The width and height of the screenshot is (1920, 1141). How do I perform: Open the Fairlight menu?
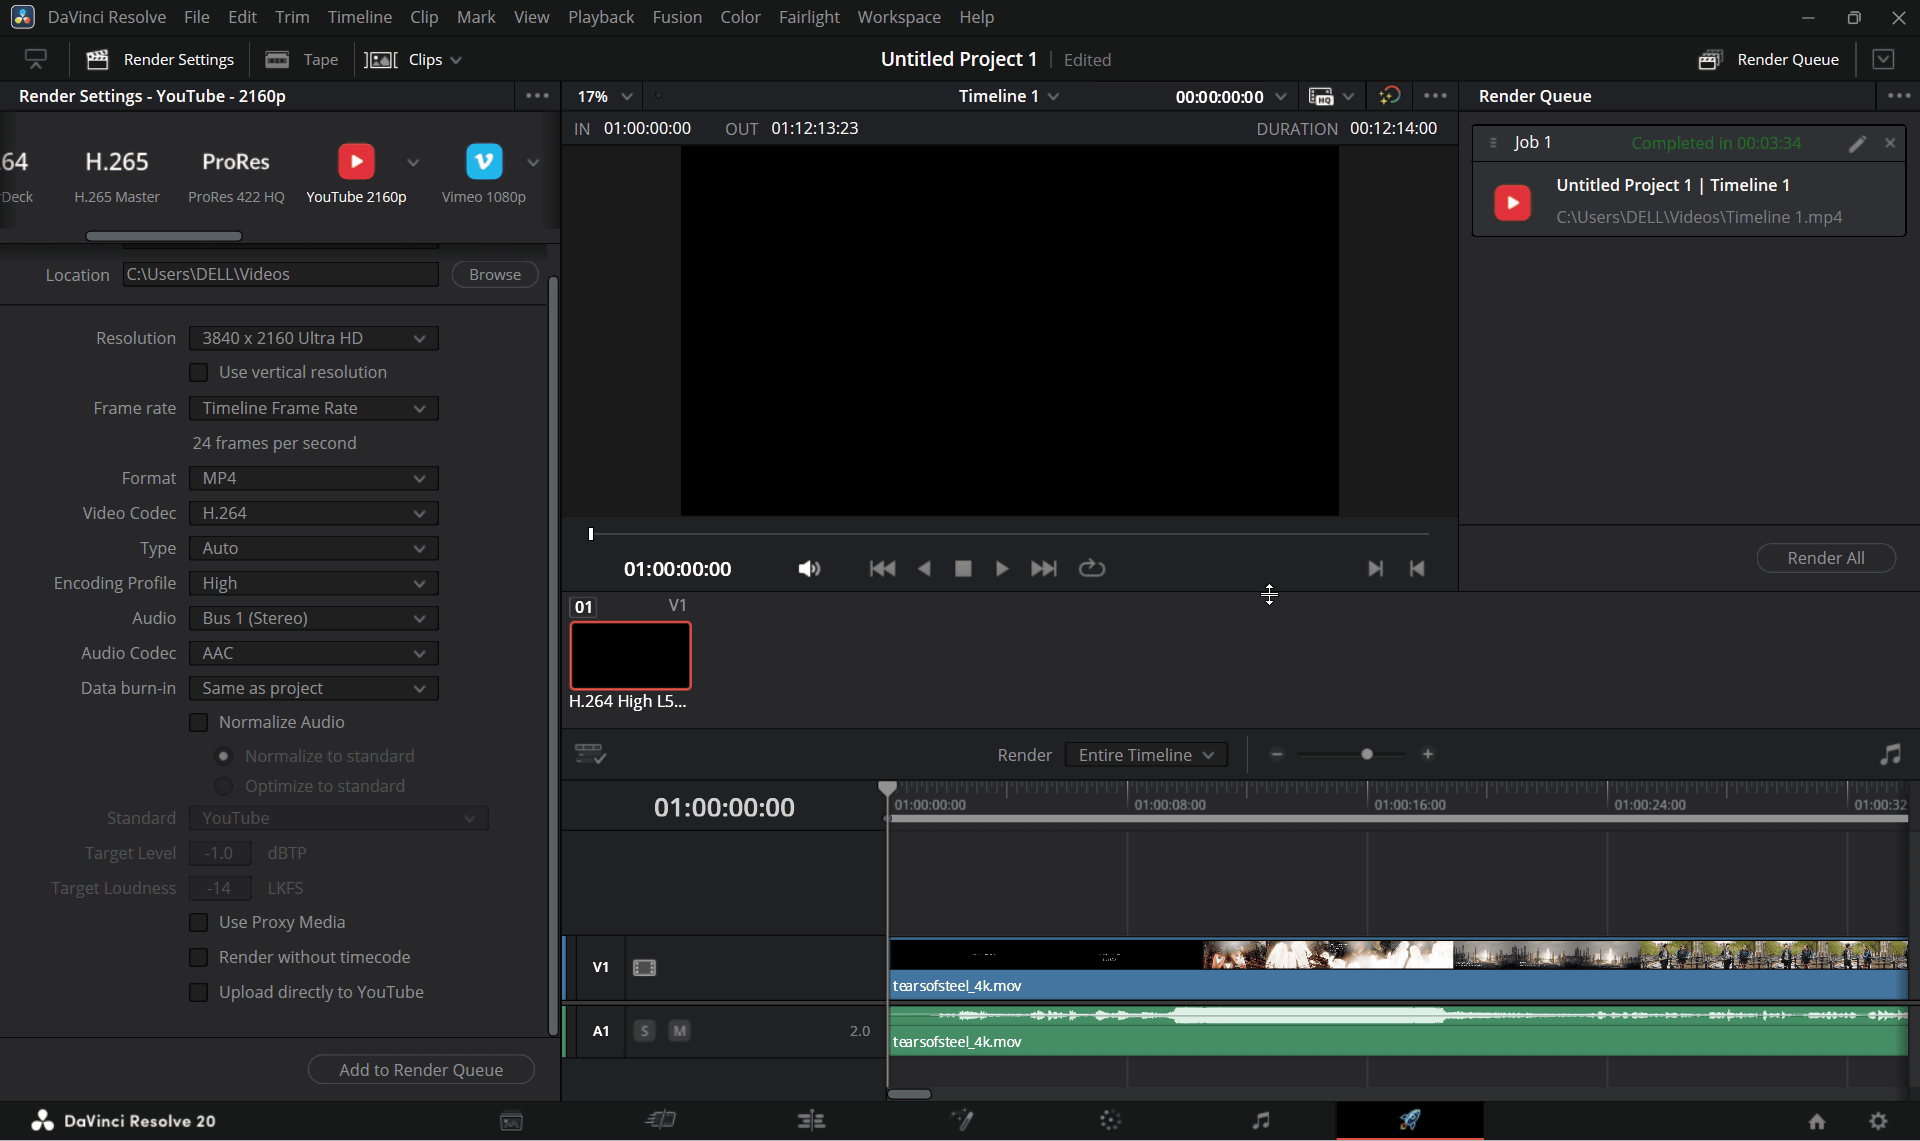click(809, 17)
